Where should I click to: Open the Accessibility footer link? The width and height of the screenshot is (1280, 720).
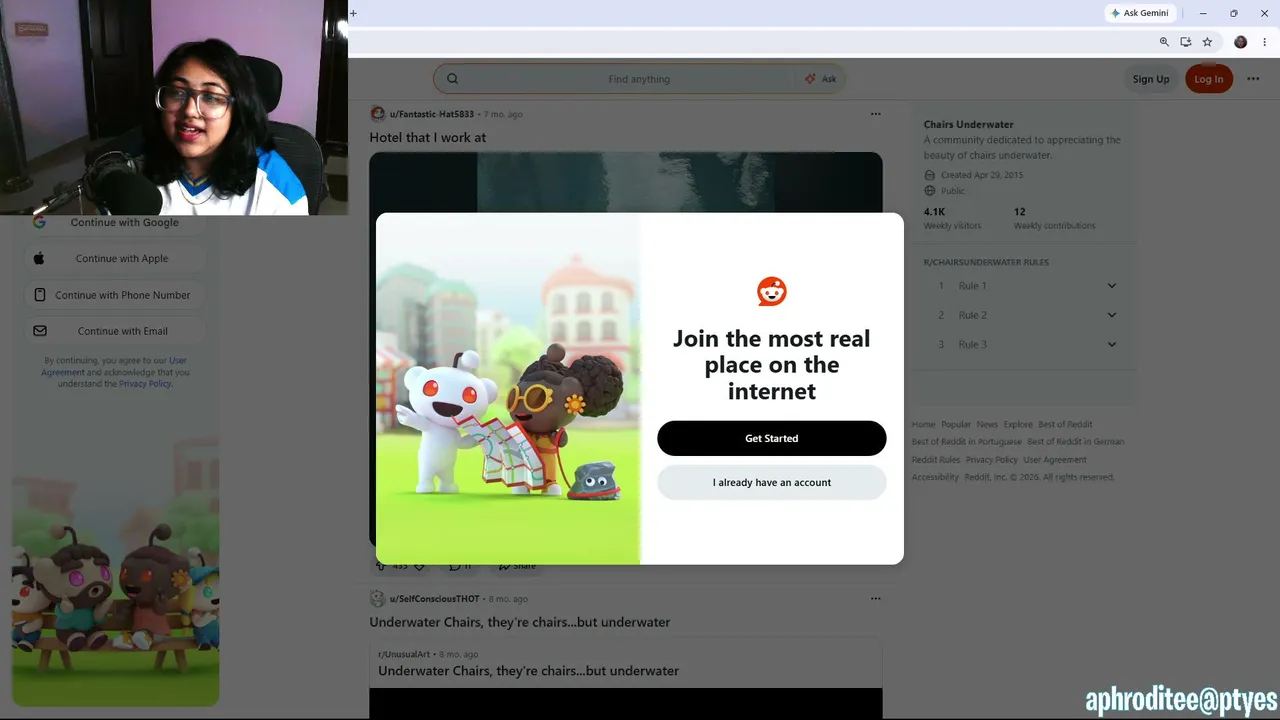935,478
